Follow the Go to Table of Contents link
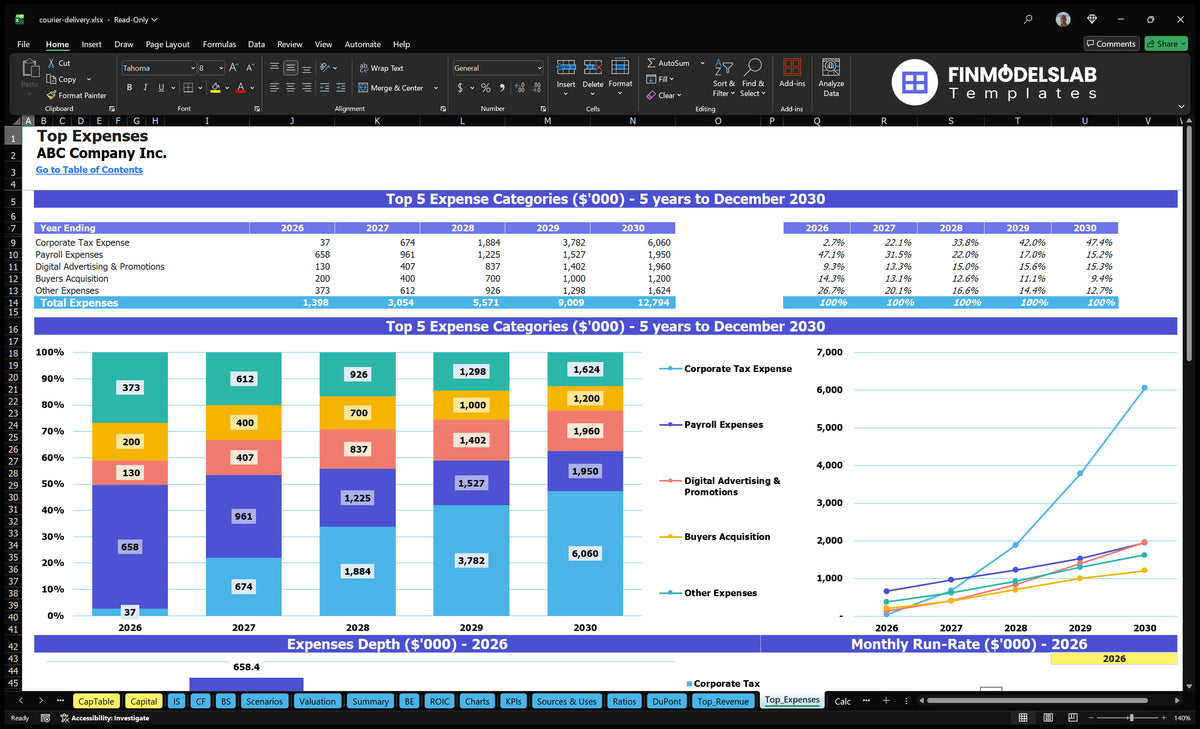This screenshot has height=729, width=1200. [x=89, y=170]
